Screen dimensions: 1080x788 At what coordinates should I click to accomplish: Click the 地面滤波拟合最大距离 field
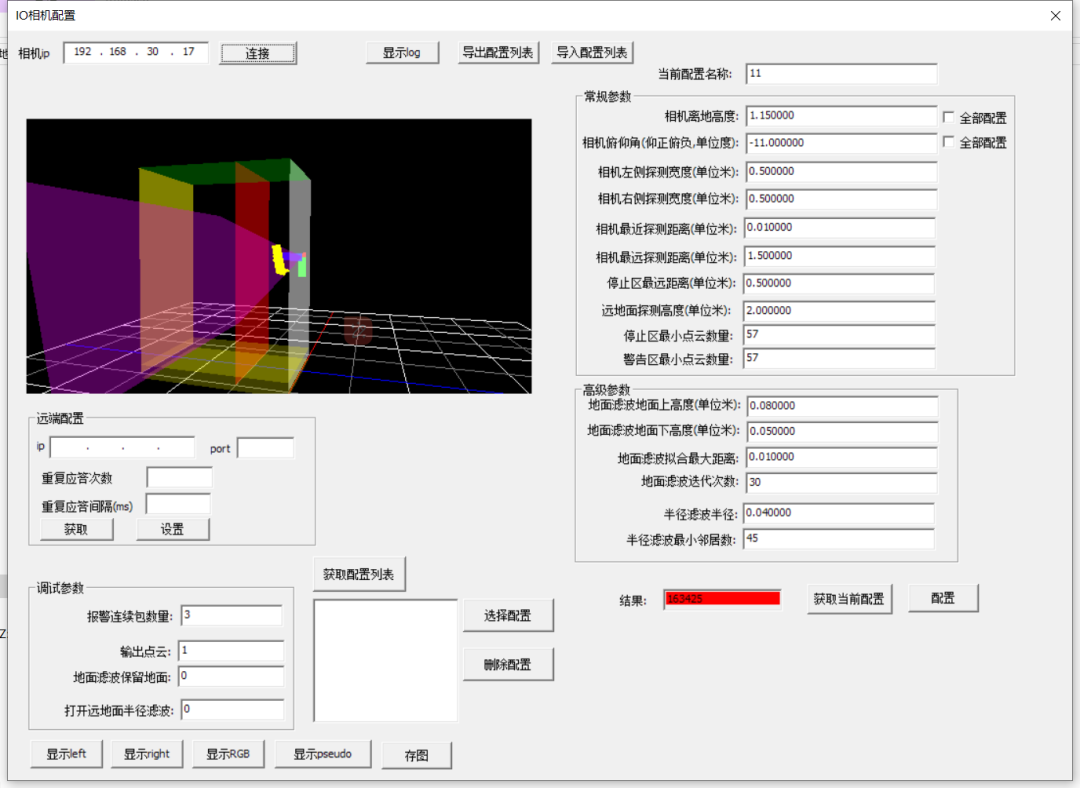click(x=842, y=457)
